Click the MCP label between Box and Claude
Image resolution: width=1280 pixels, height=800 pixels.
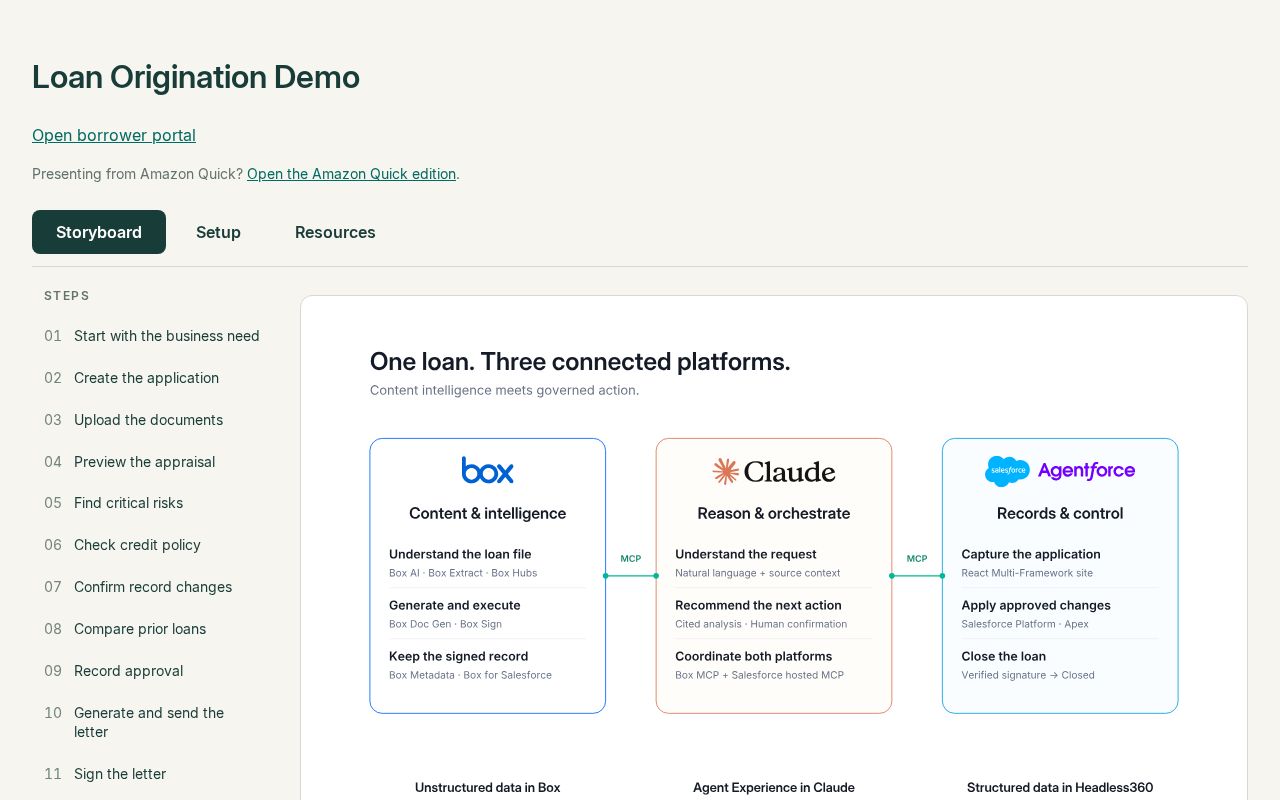pyautogui.click(x=631, y=559)
